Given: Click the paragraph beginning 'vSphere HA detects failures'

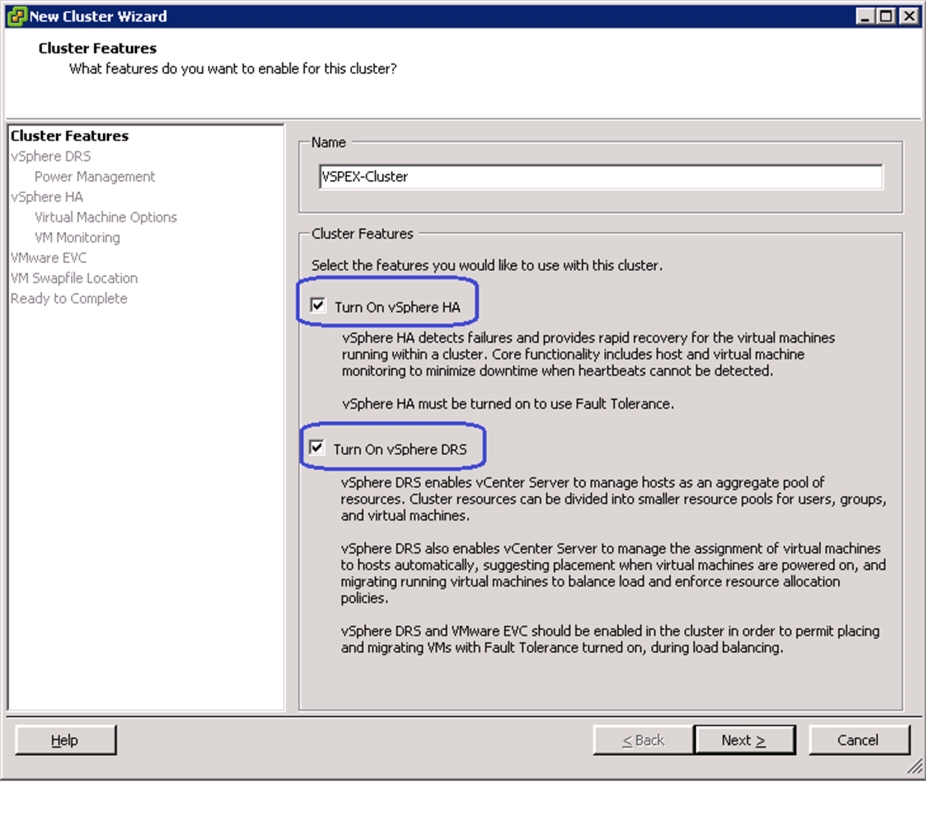Looking at the screenshot, I should click(x=588, y=354).
